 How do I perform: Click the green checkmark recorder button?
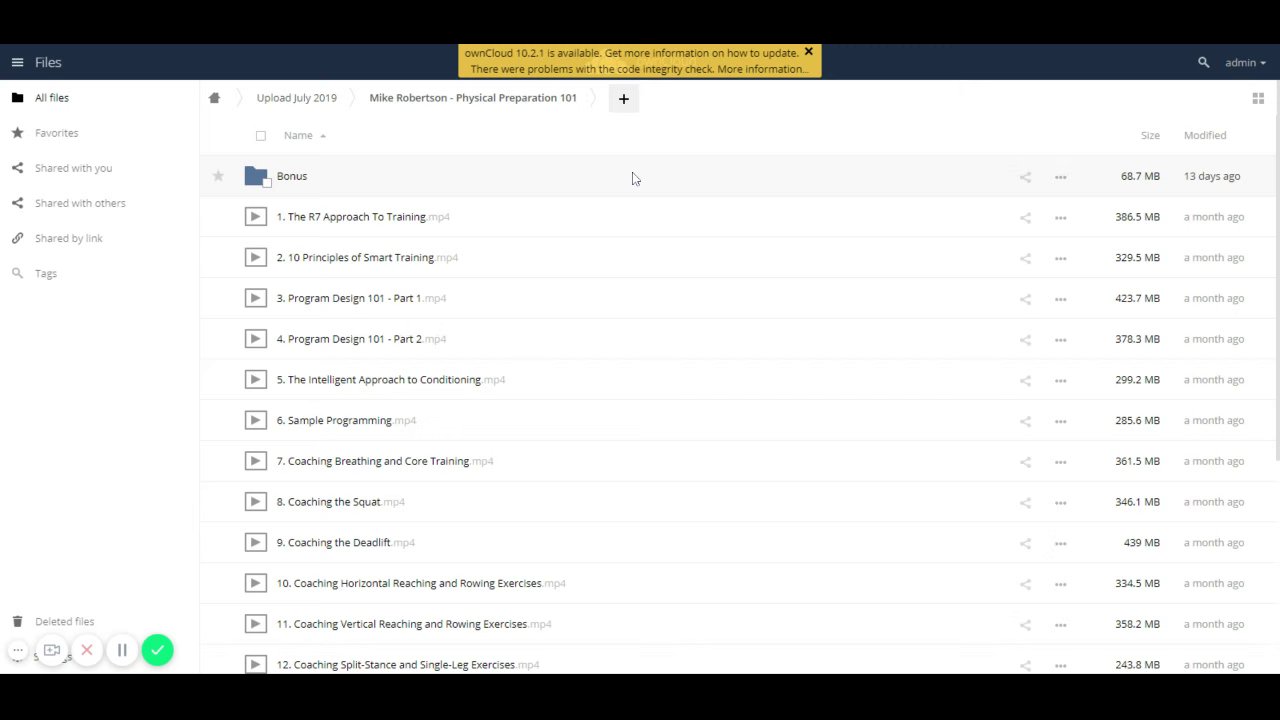pyautogui.click(x=157, y=650)
